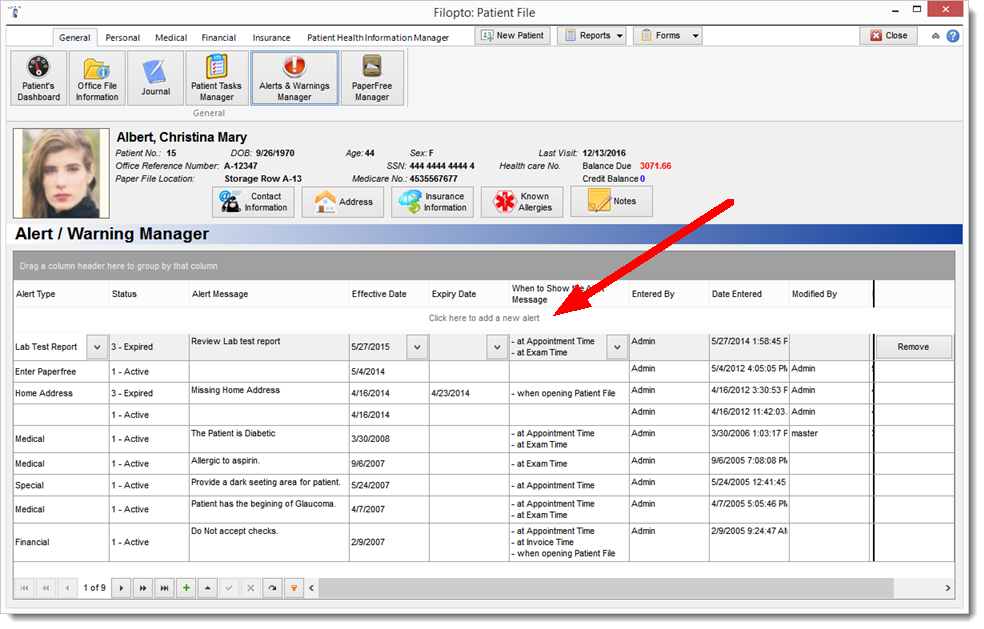The height and width of the screenshot is (629, 984).
Task: Open Office File Information
Action: [x=97, y=78]
